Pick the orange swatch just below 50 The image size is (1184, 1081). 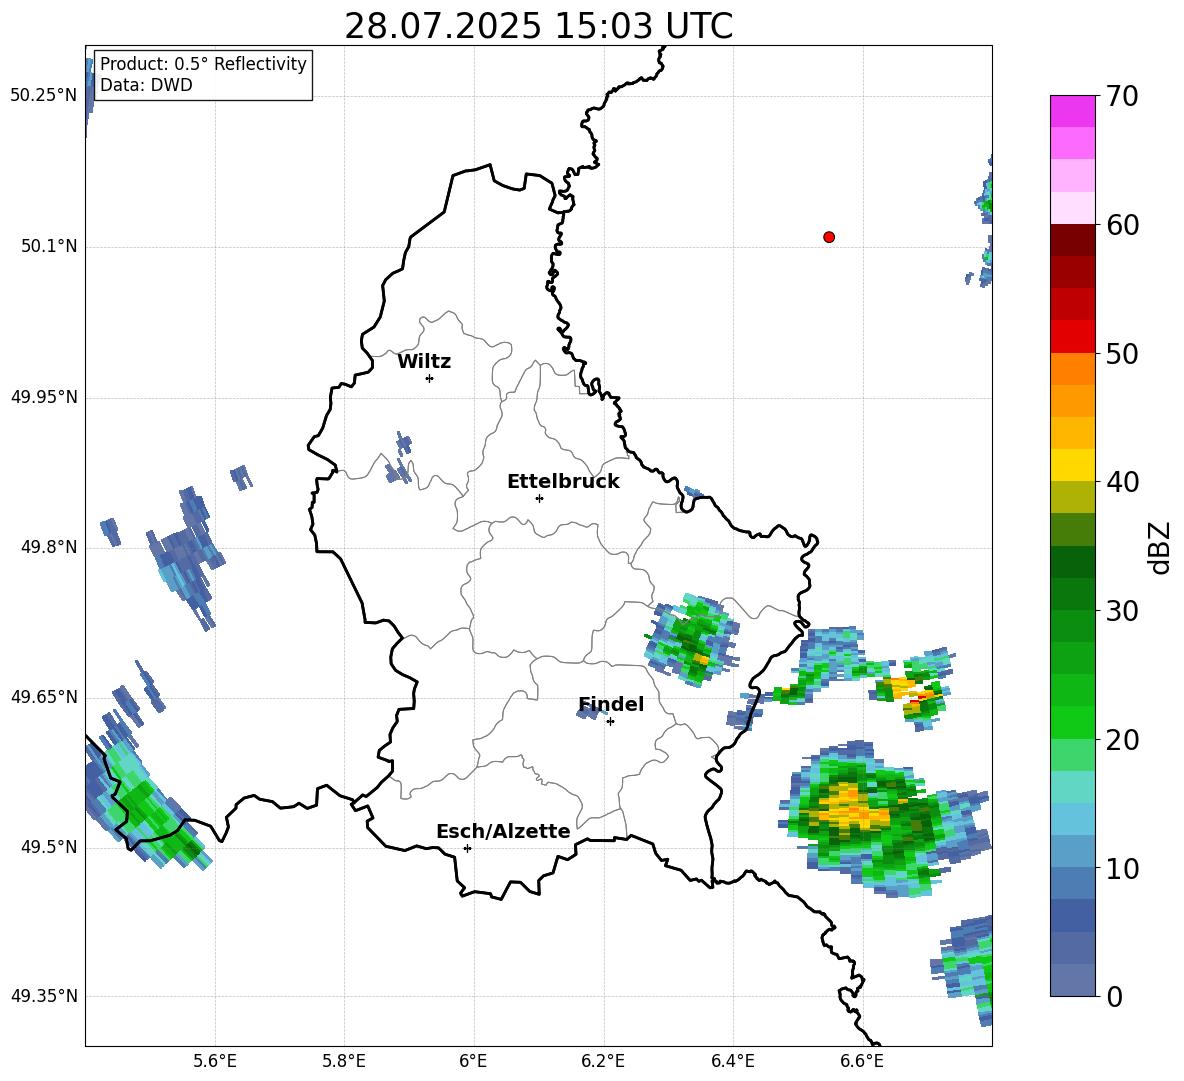point(1072,369)
